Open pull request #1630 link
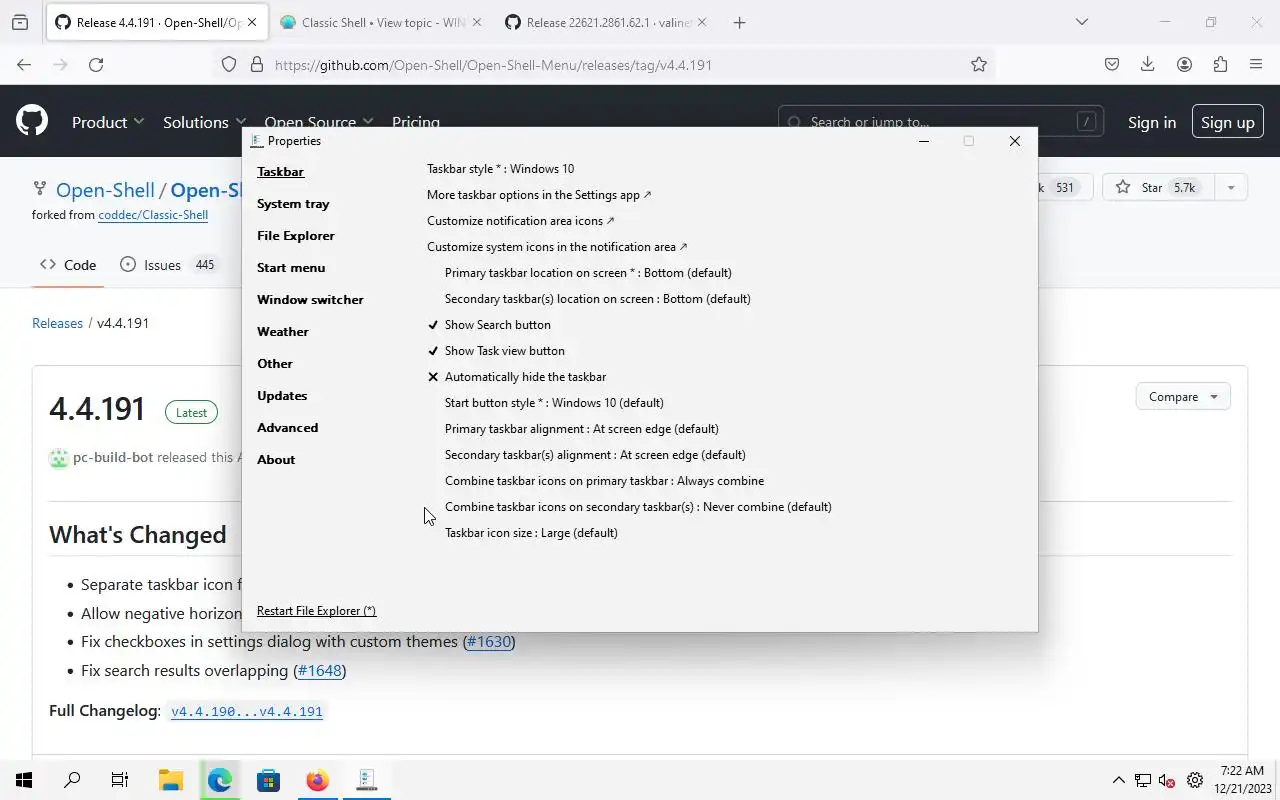This screenshot has width=1280, height=800. click(x=489, y=642)
